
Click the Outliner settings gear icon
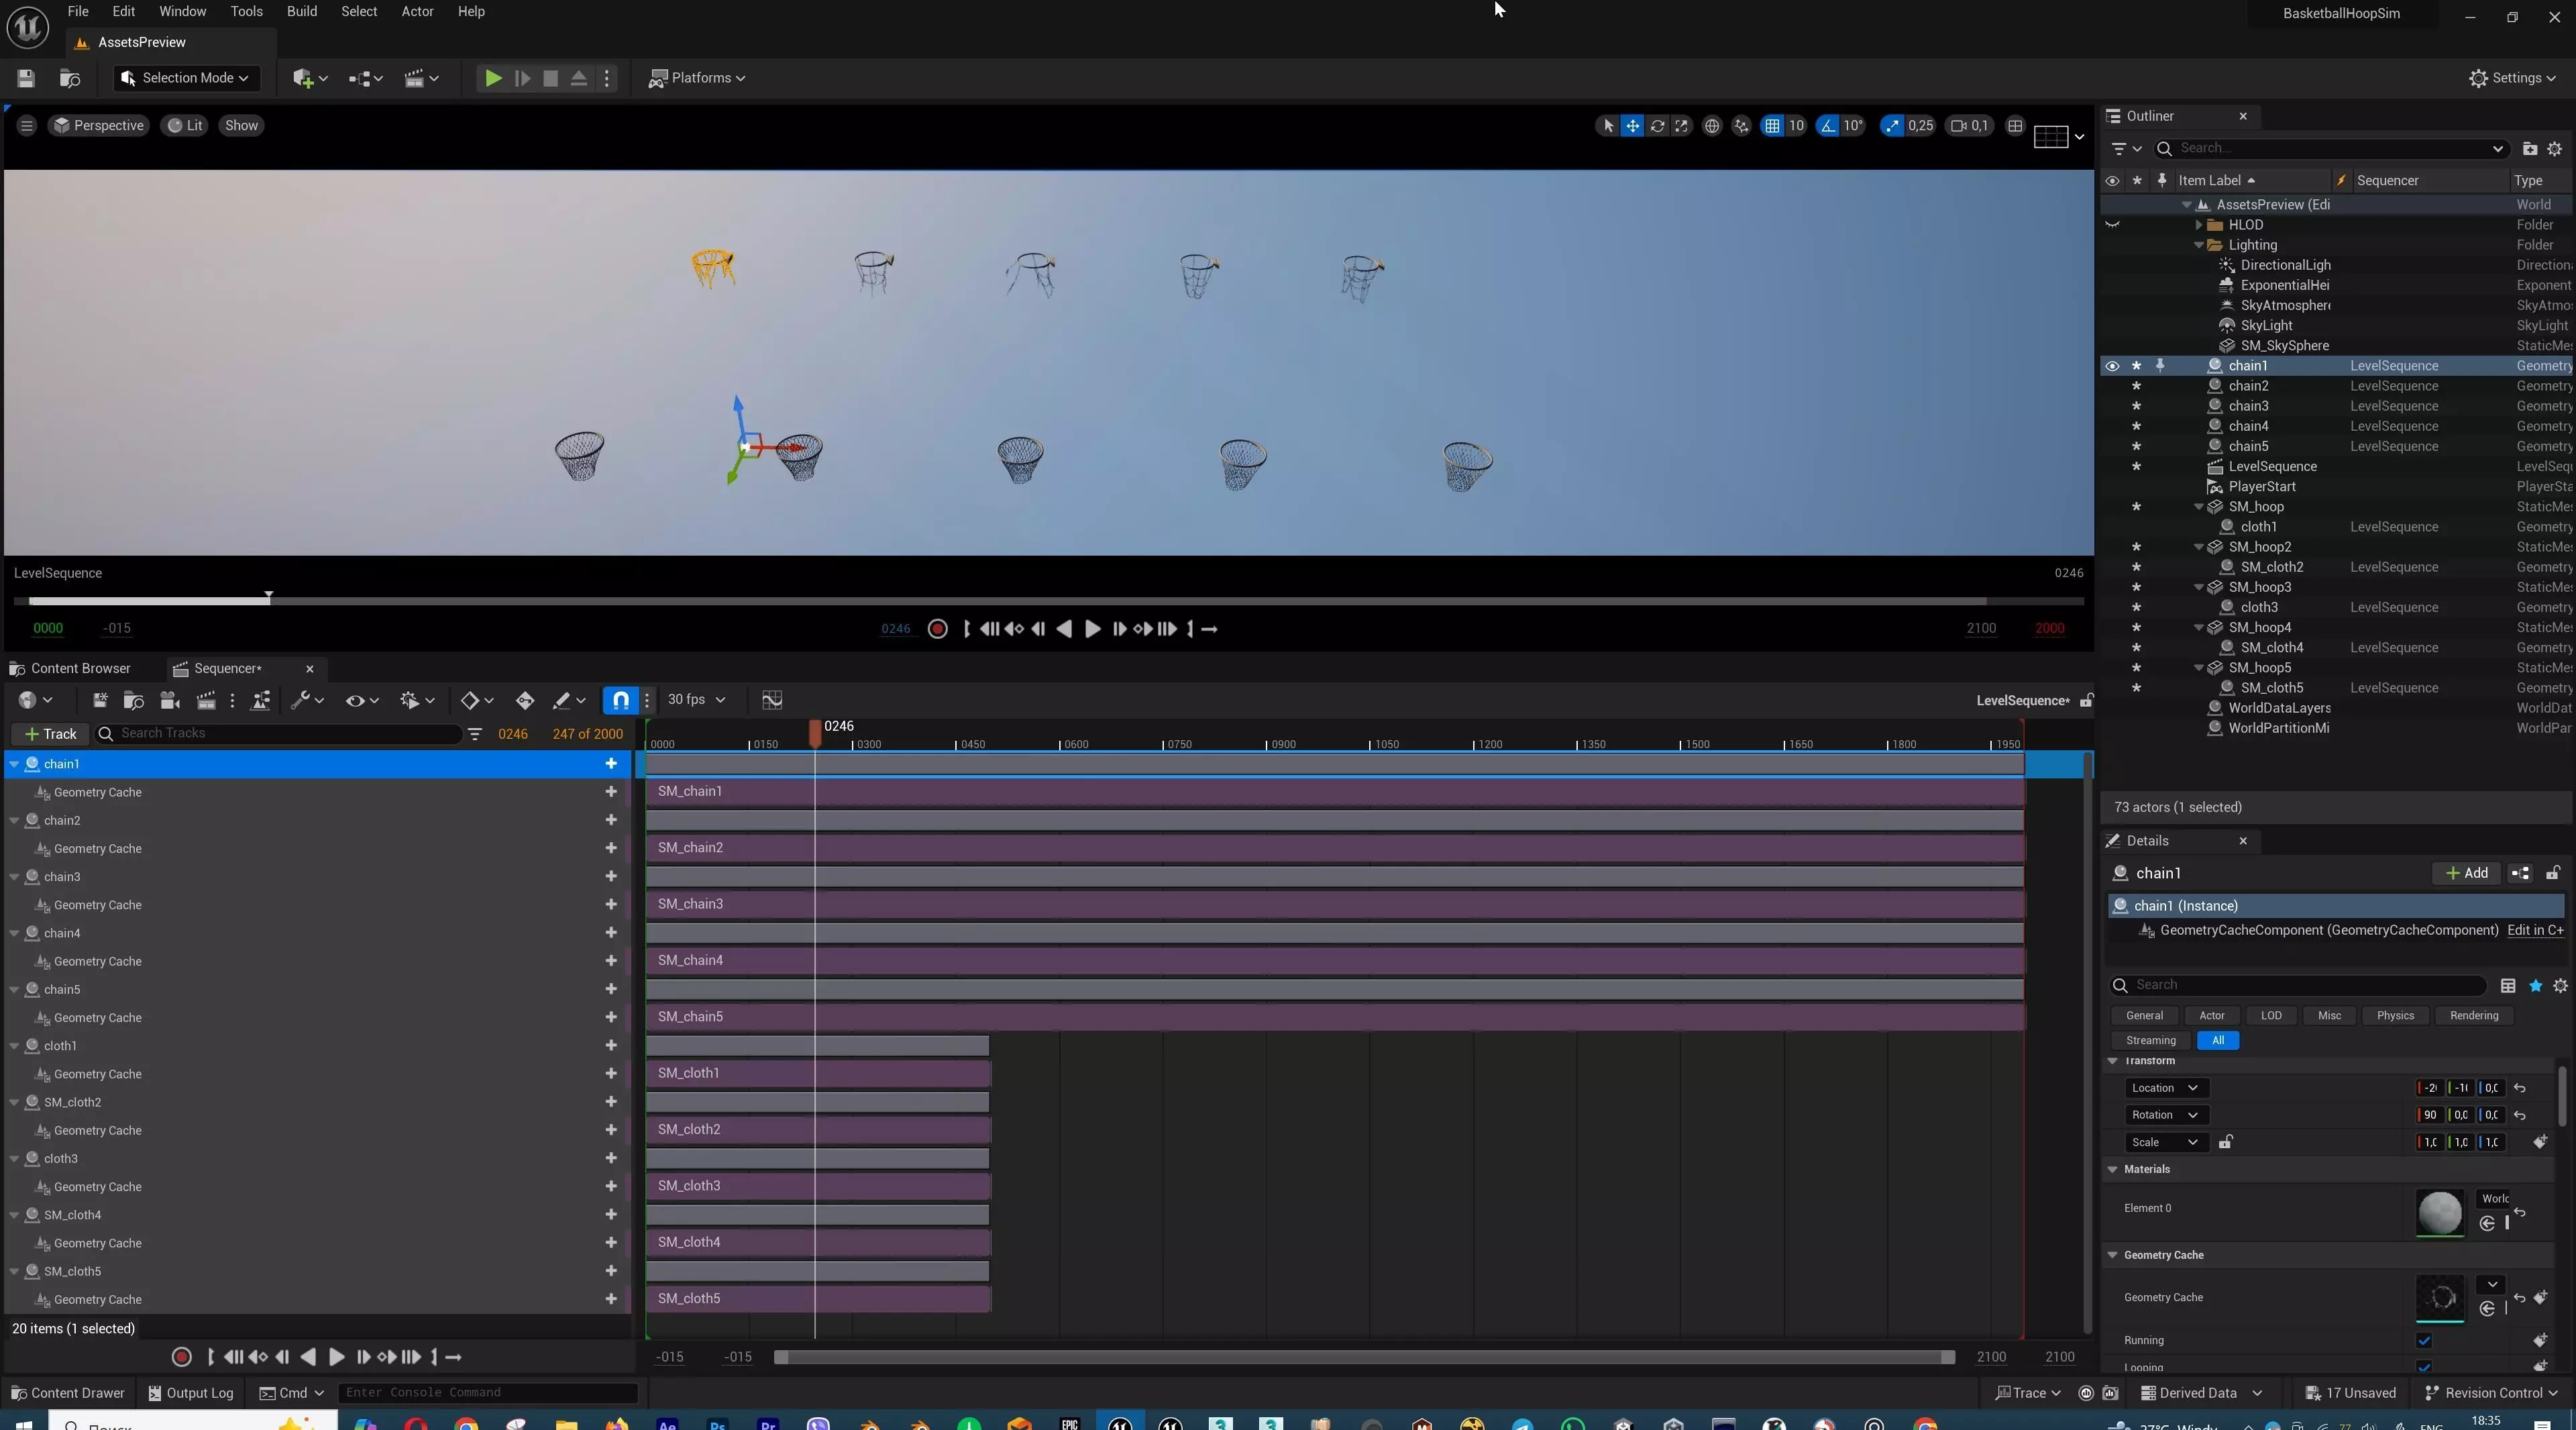point(2554,149)
